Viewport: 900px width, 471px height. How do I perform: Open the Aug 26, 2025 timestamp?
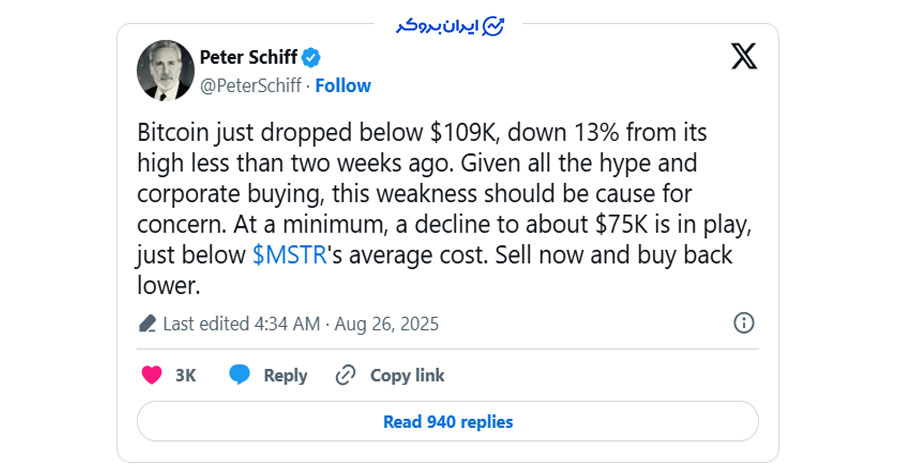pos(385,324)
